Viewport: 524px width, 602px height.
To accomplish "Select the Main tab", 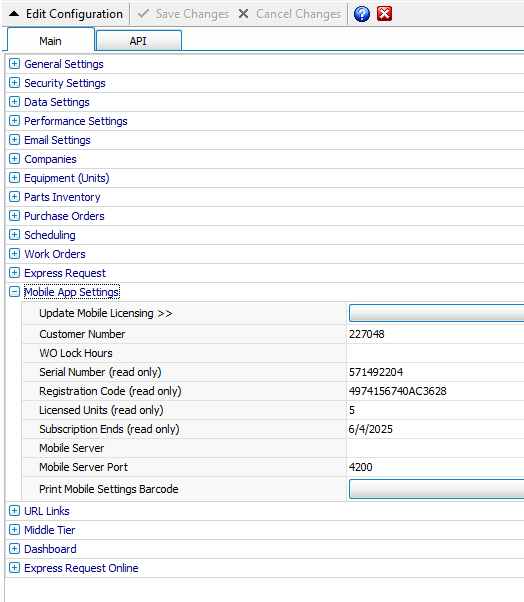I will click(51, 41).
